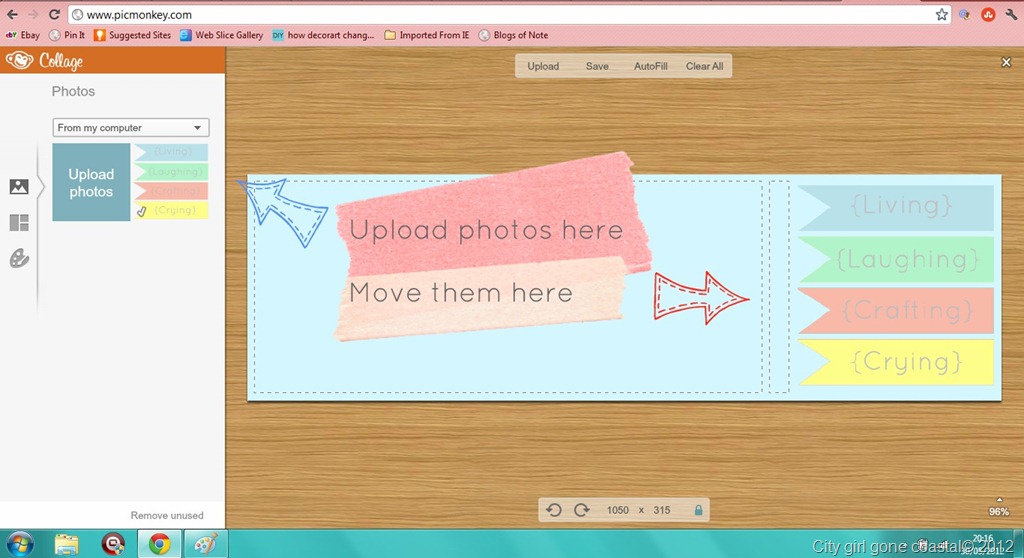
Task: Select the {Laughing} banner on canvas
Action: coord(896,259)
